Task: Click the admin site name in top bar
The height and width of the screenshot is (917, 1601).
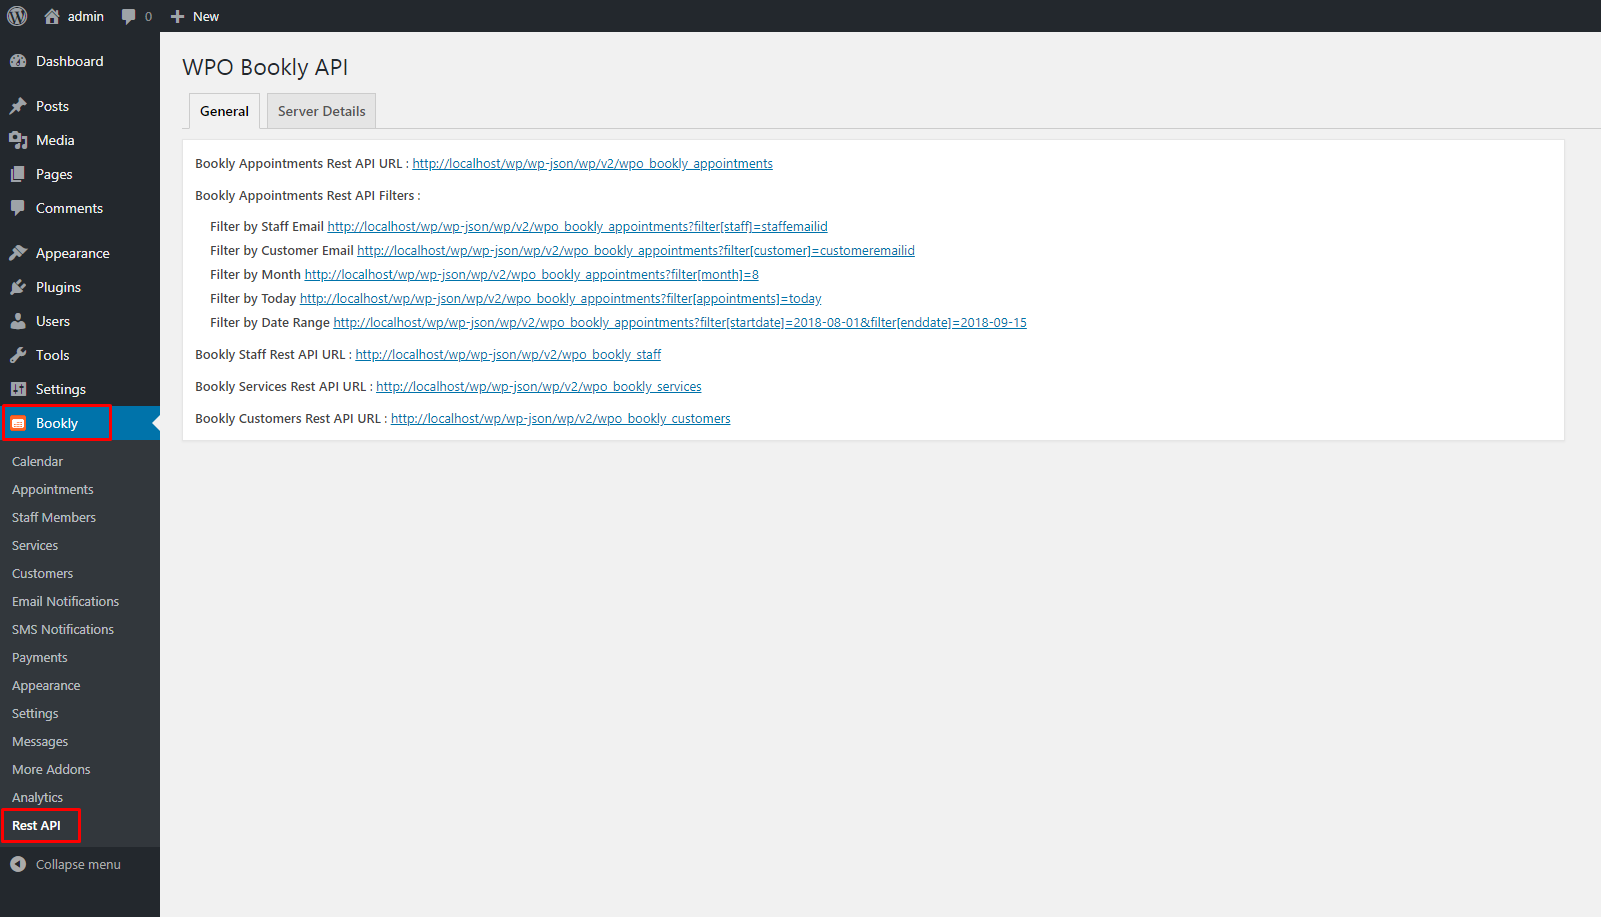Action: click(86, 16)
